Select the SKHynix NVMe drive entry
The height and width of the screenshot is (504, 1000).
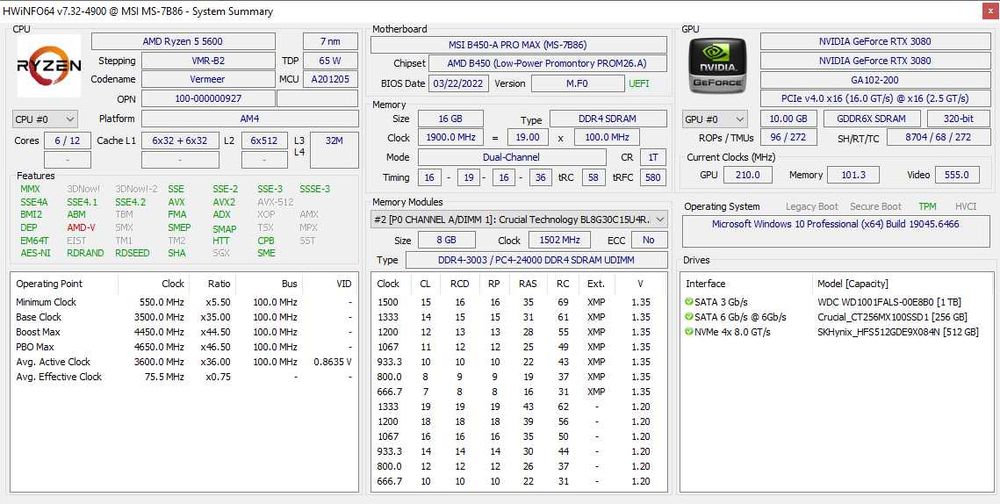point(837,332)
